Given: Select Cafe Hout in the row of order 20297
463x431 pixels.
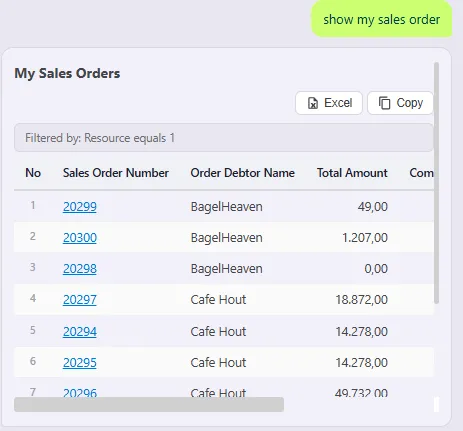Looking at the screenshot, I should (x=218, y=300).
